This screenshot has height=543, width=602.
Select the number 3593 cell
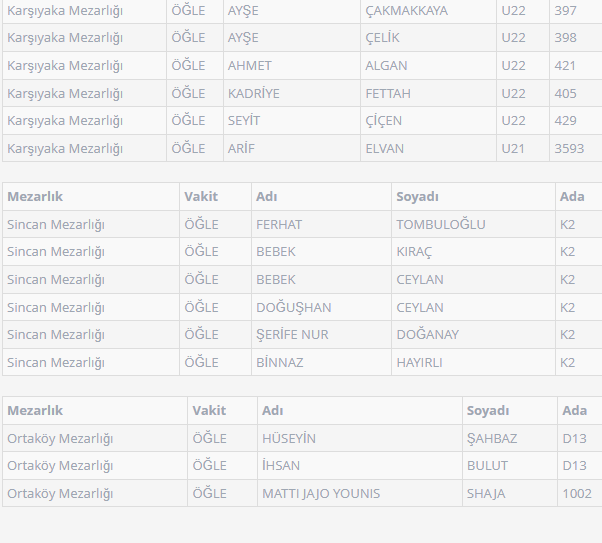coord(570,148)
